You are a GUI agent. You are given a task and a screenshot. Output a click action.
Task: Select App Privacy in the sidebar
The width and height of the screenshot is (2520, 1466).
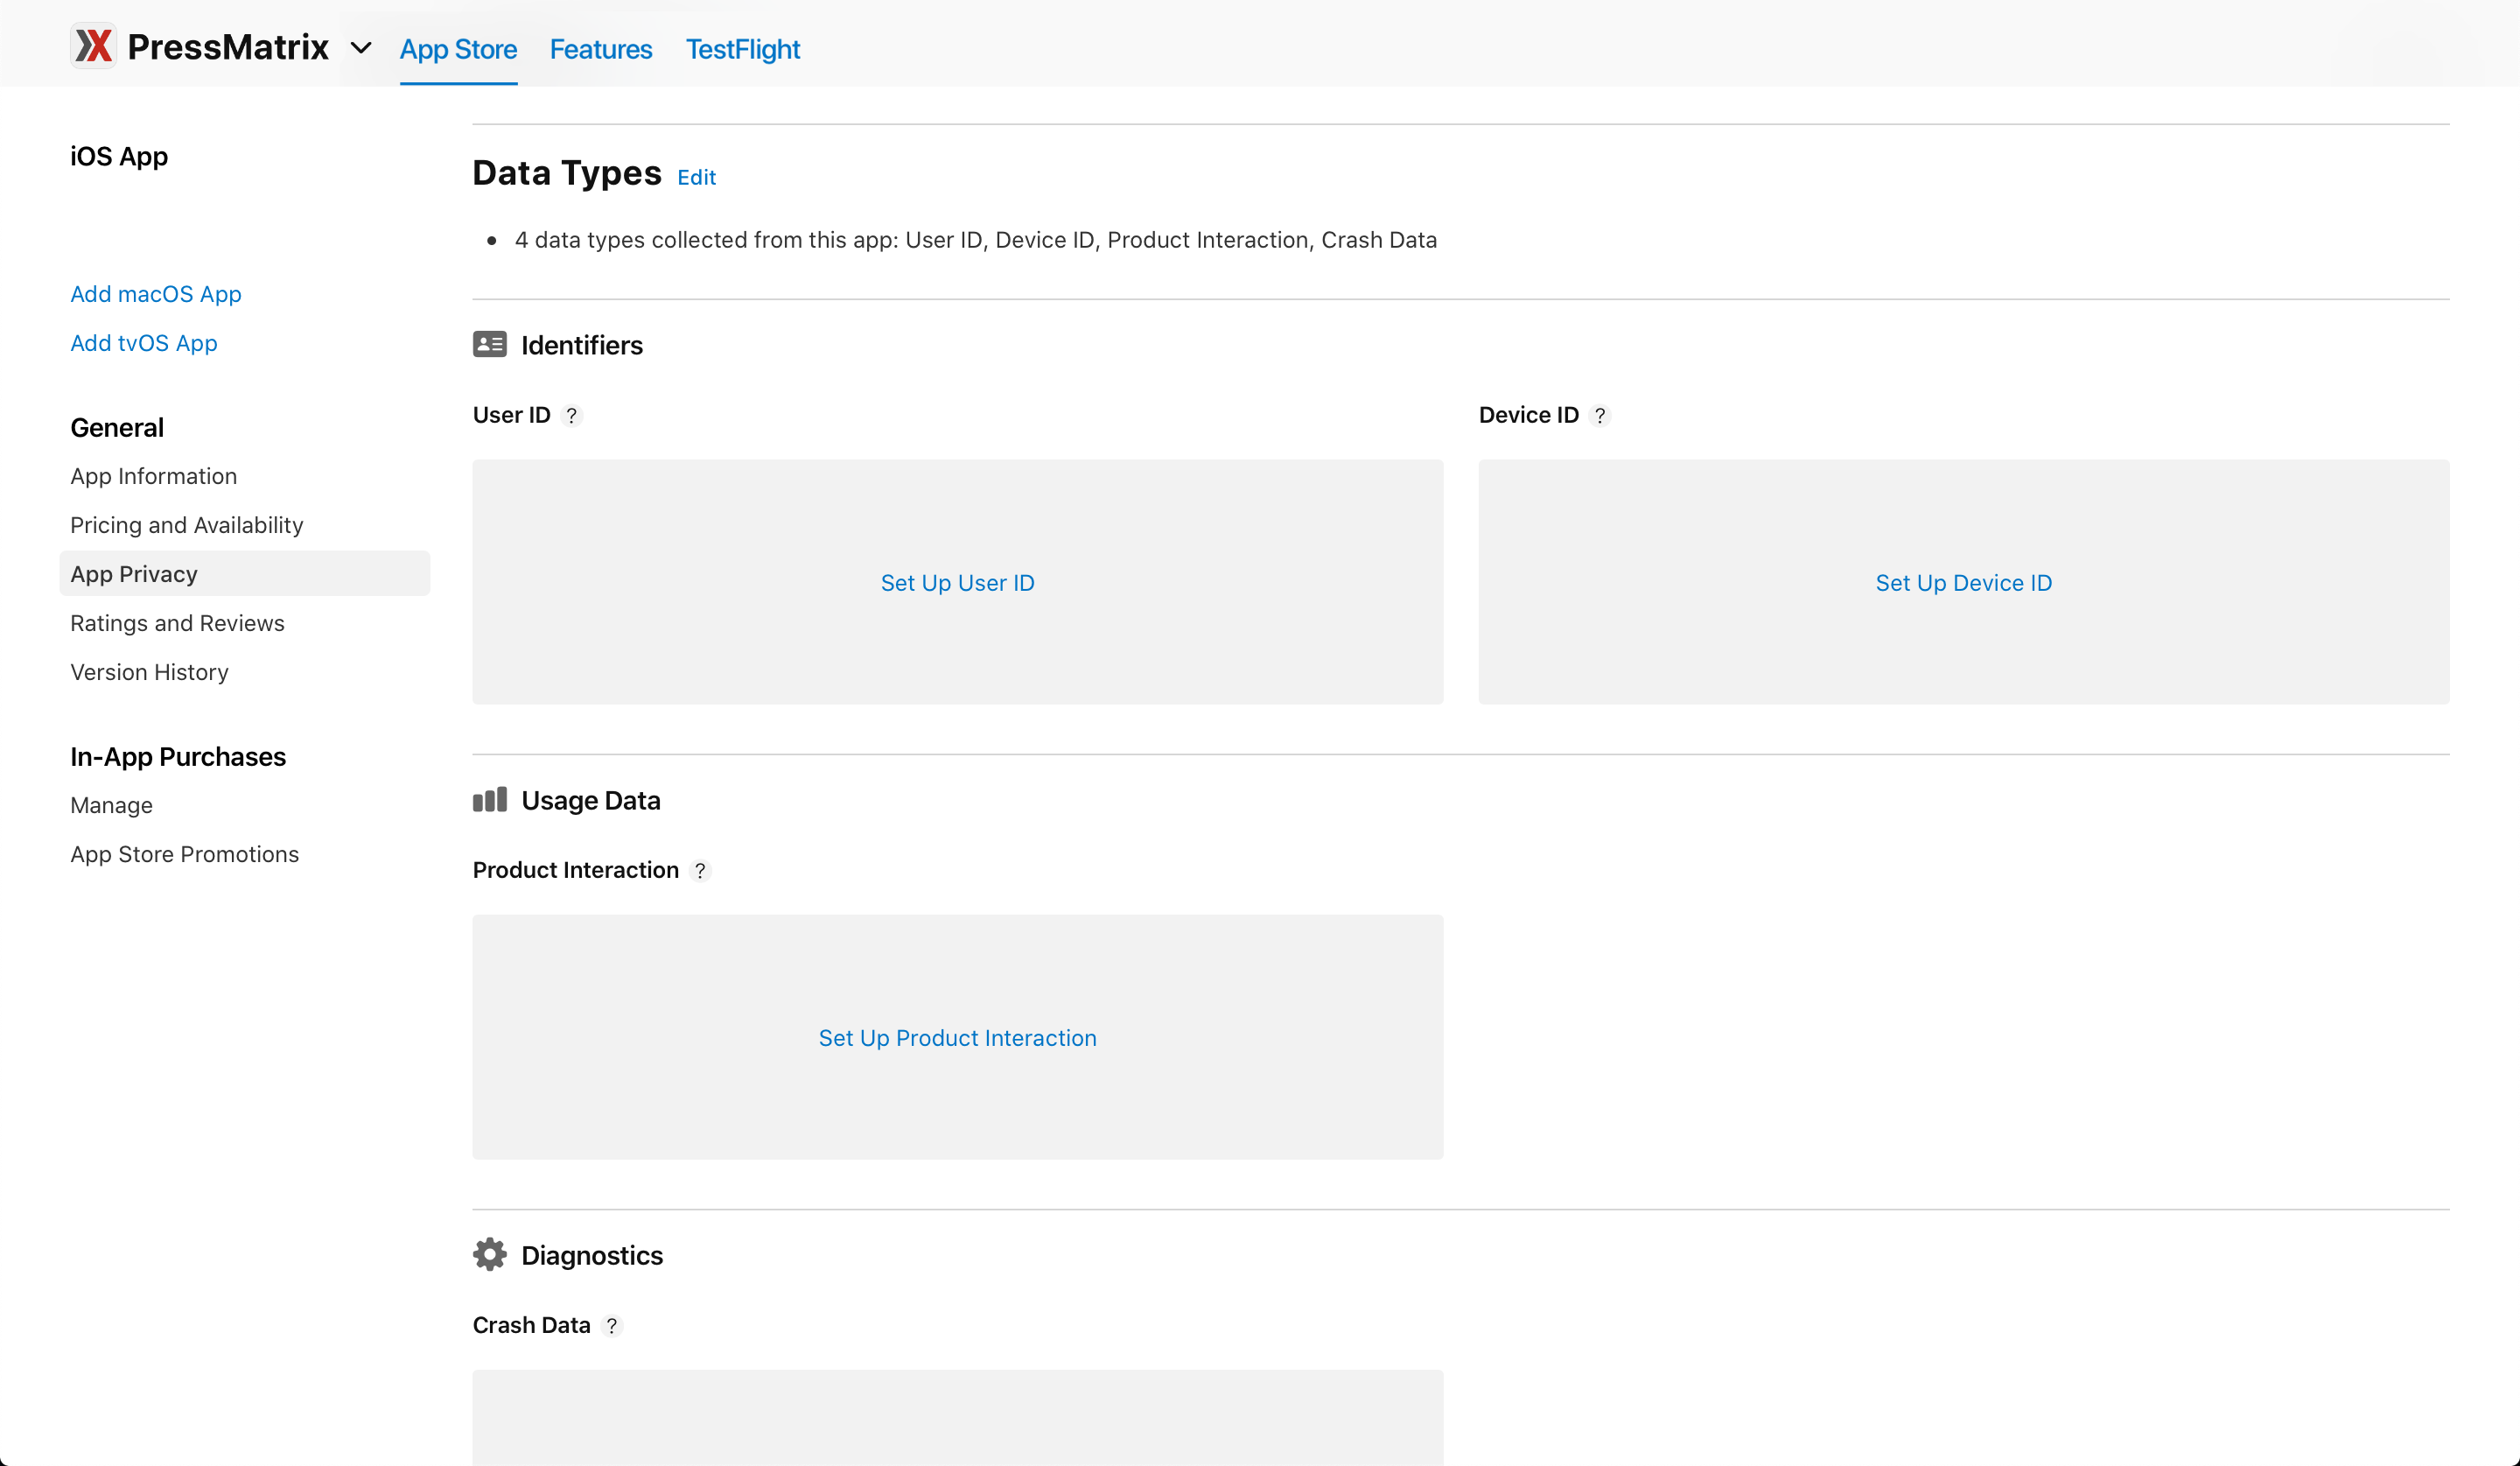click(245, 574)
